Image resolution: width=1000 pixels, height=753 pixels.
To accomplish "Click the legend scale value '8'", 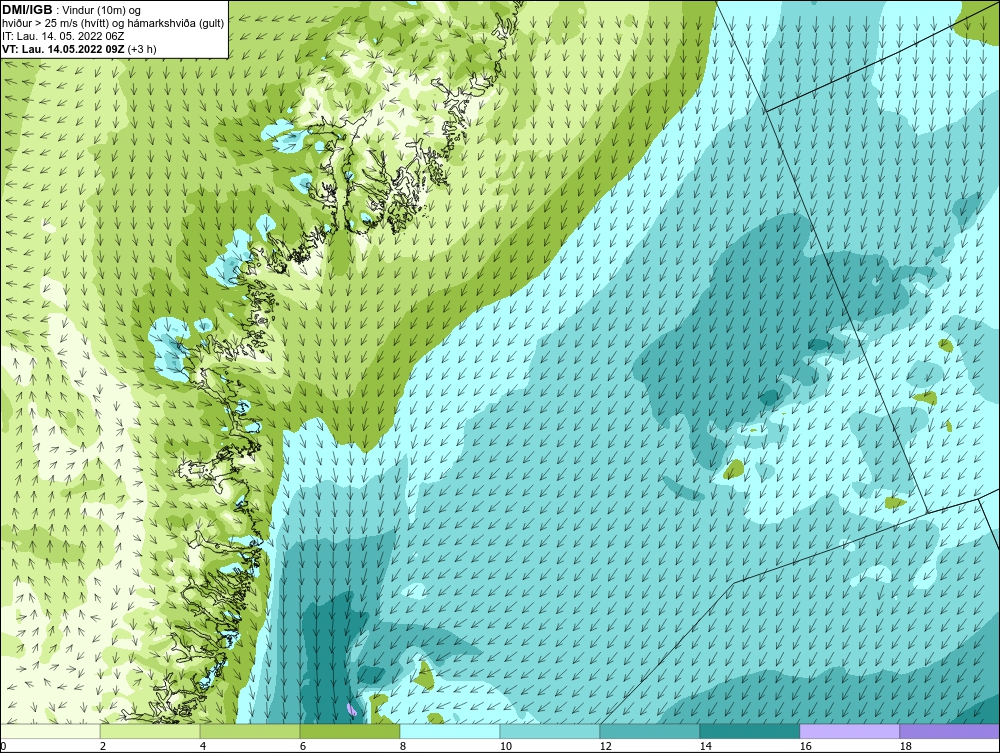I will [402, 746].
